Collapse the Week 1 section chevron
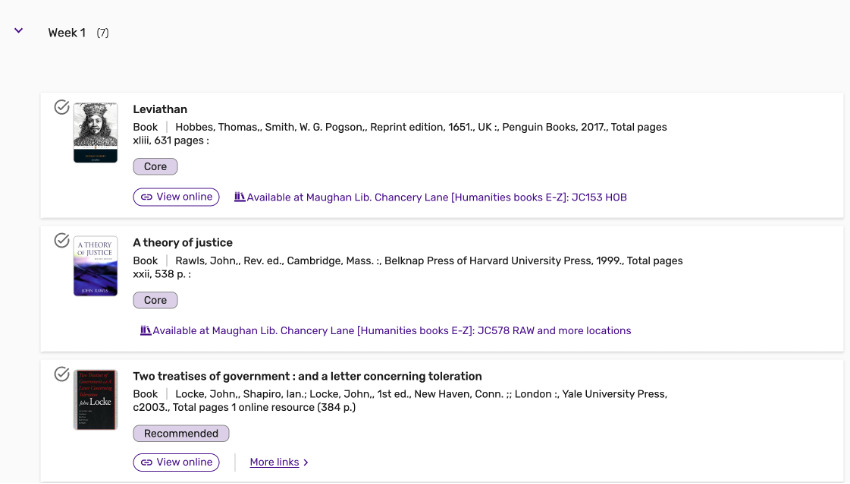Image resolution: width=850 pixels, height=484 pixels. (18, 31)
